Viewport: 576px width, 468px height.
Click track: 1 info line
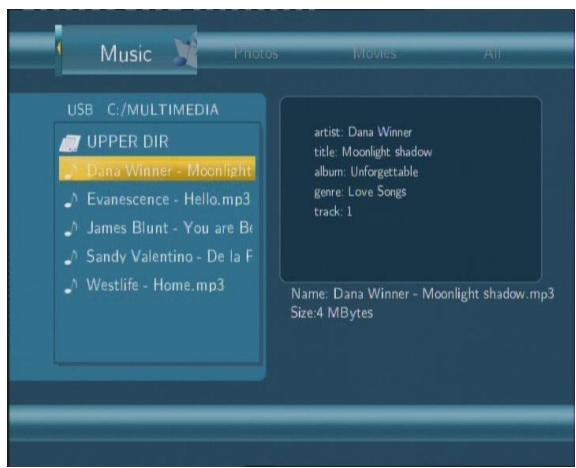point(333,212)
